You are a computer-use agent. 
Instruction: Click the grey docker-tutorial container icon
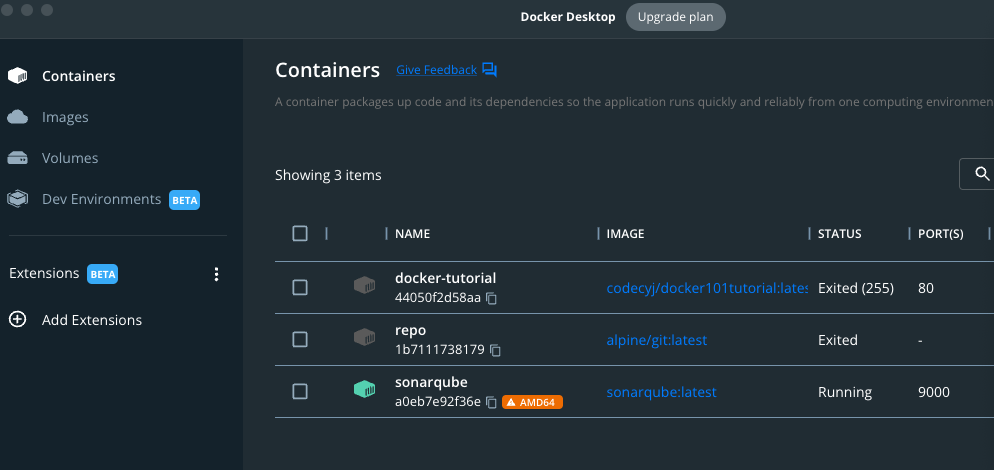pyautogui.click(x=365, y=285)
